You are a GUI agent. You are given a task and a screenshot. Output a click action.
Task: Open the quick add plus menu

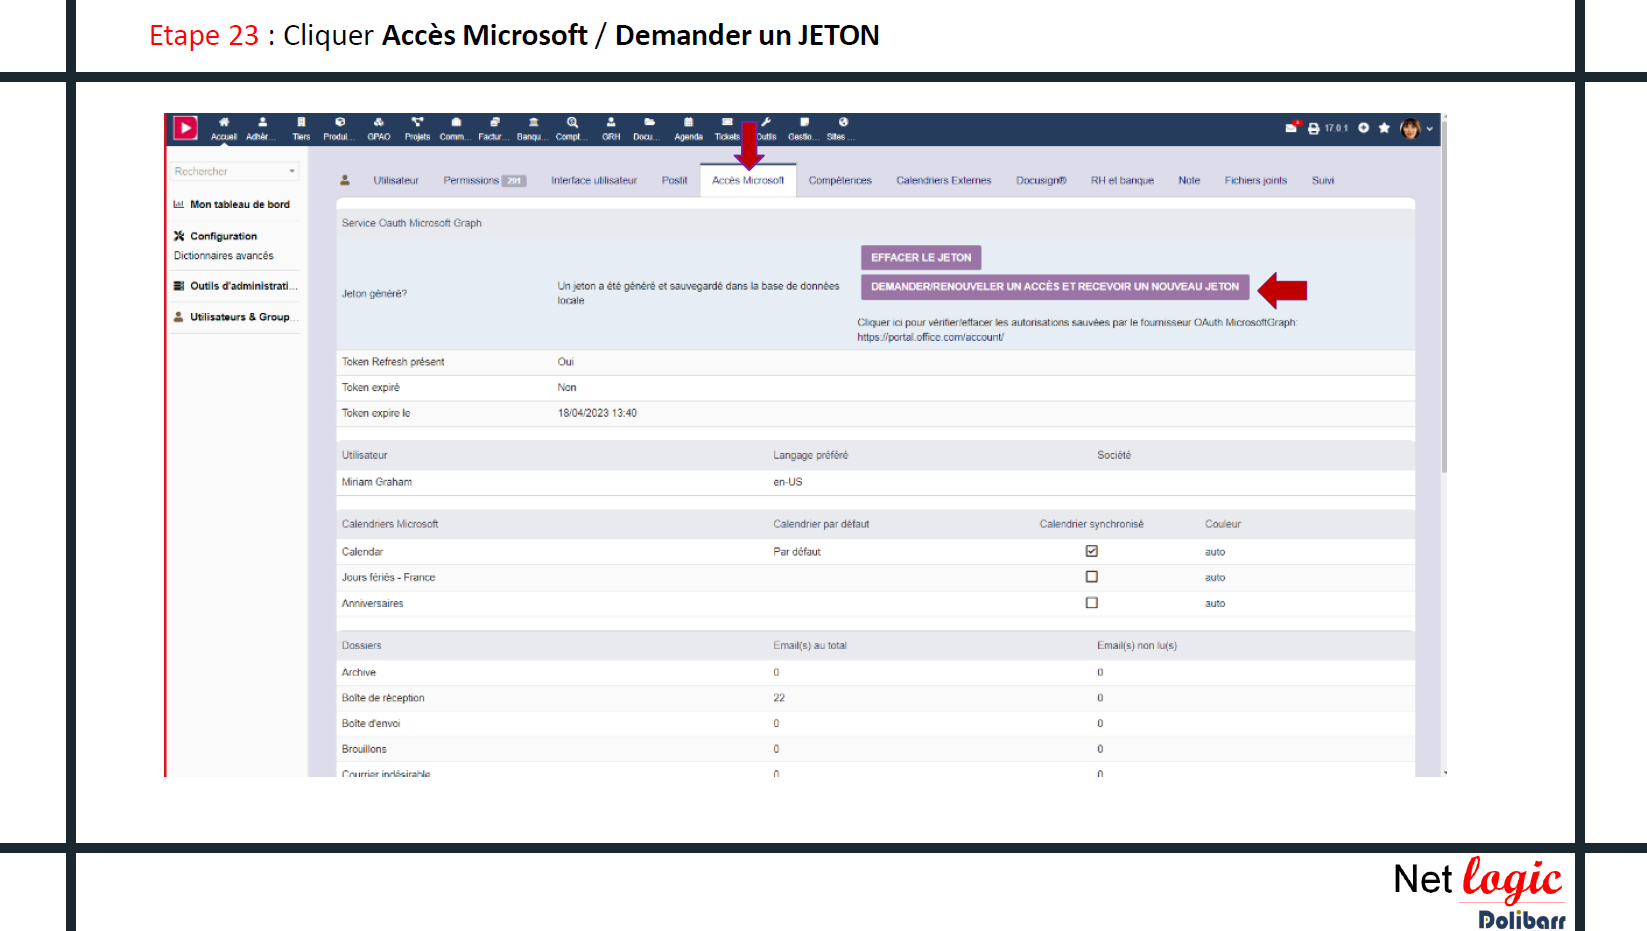point(1363,128)
